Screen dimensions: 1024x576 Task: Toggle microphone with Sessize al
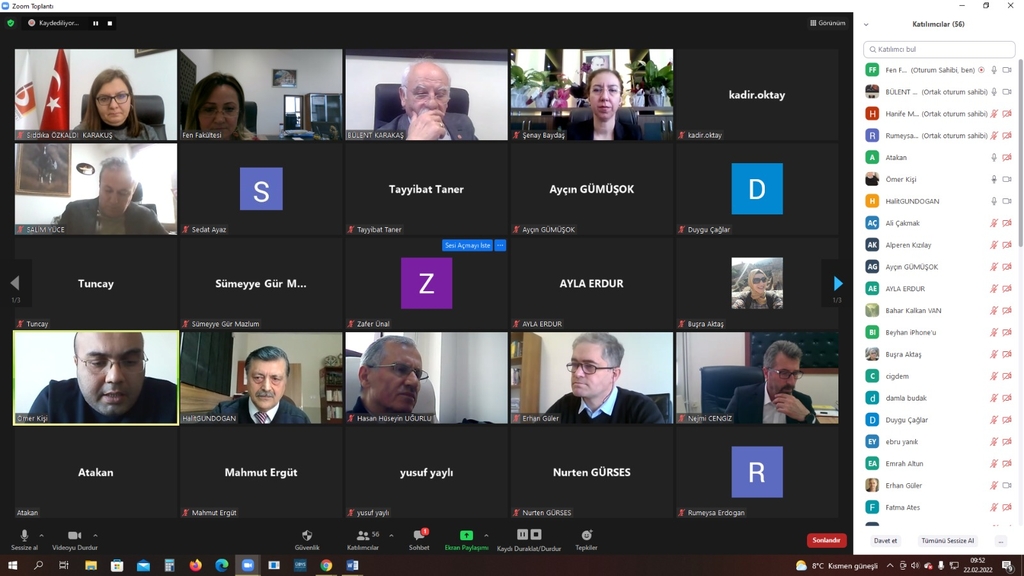(24, 536)
